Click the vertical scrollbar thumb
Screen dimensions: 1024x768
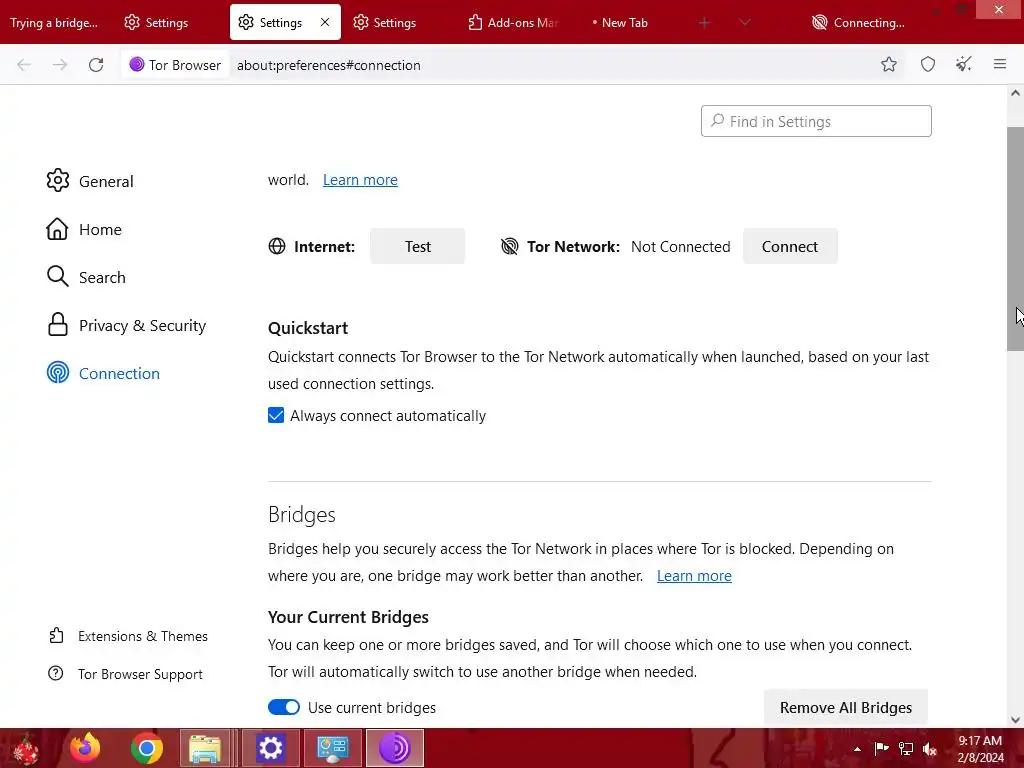(x=1015, y=238)
